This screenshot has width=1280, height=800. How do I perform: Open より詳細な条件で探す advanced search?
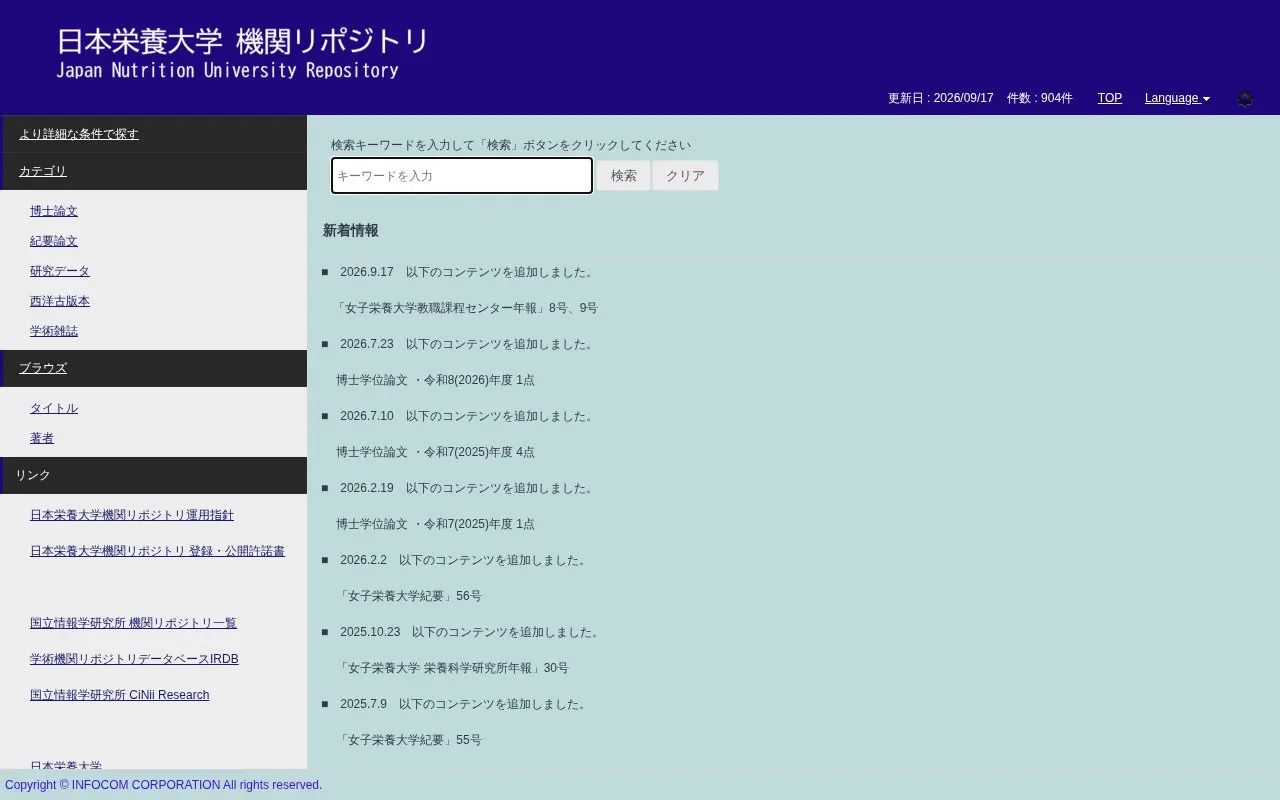(x=79, y=134)
